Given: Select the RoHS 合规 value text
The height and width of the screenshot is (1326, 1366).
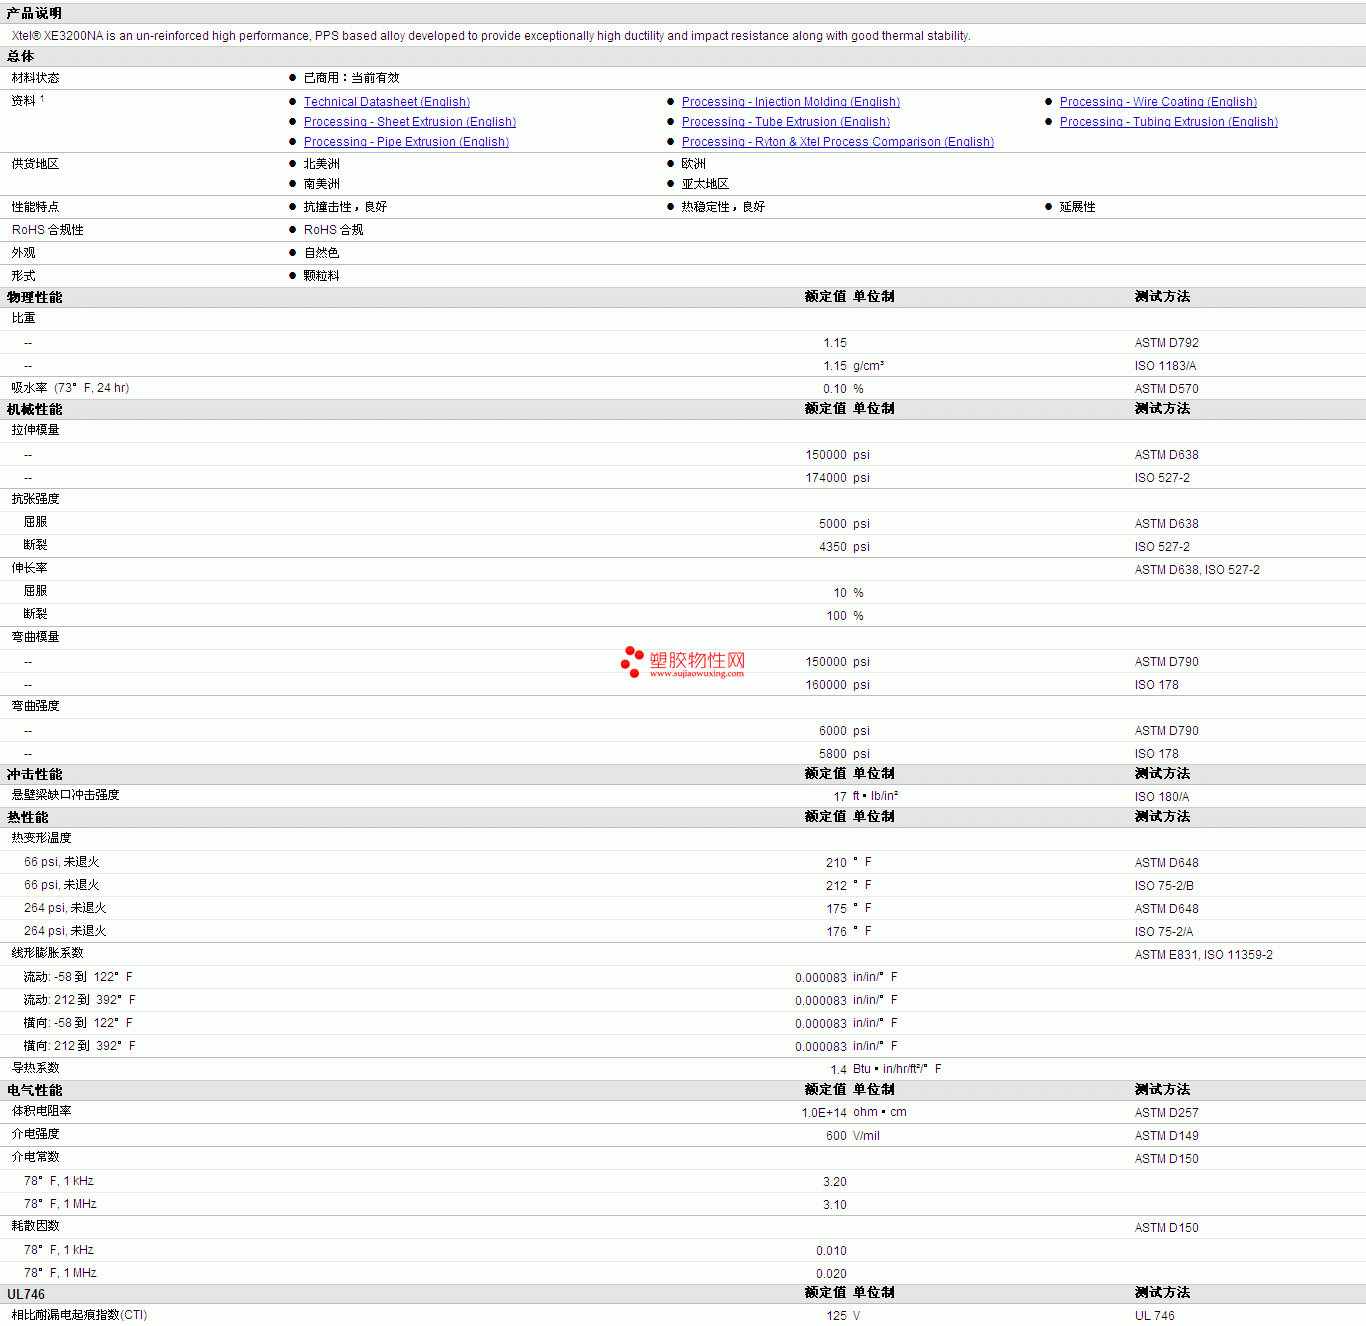Looking at the screenshot, I should click(x=334, y=230).
